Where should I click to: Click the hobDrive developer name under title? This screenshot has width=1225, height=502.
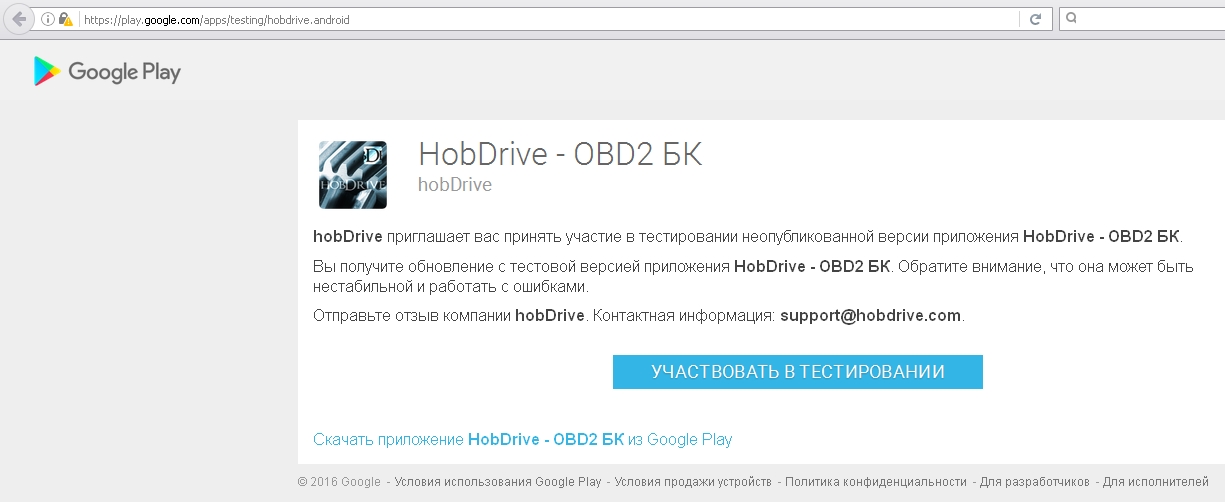point(455,185)
